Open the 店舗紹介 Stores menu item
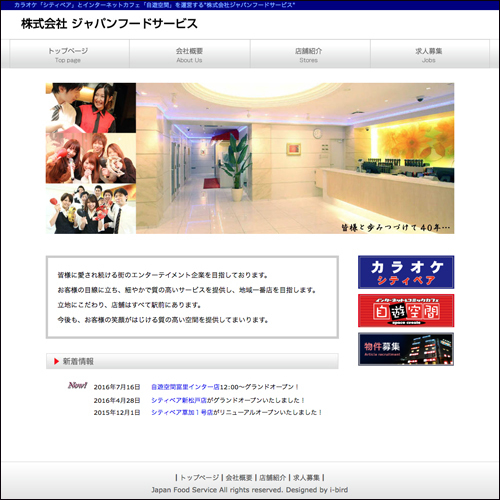Image resolution: width=500 pixels, height=500 pixels. [310, 54]
